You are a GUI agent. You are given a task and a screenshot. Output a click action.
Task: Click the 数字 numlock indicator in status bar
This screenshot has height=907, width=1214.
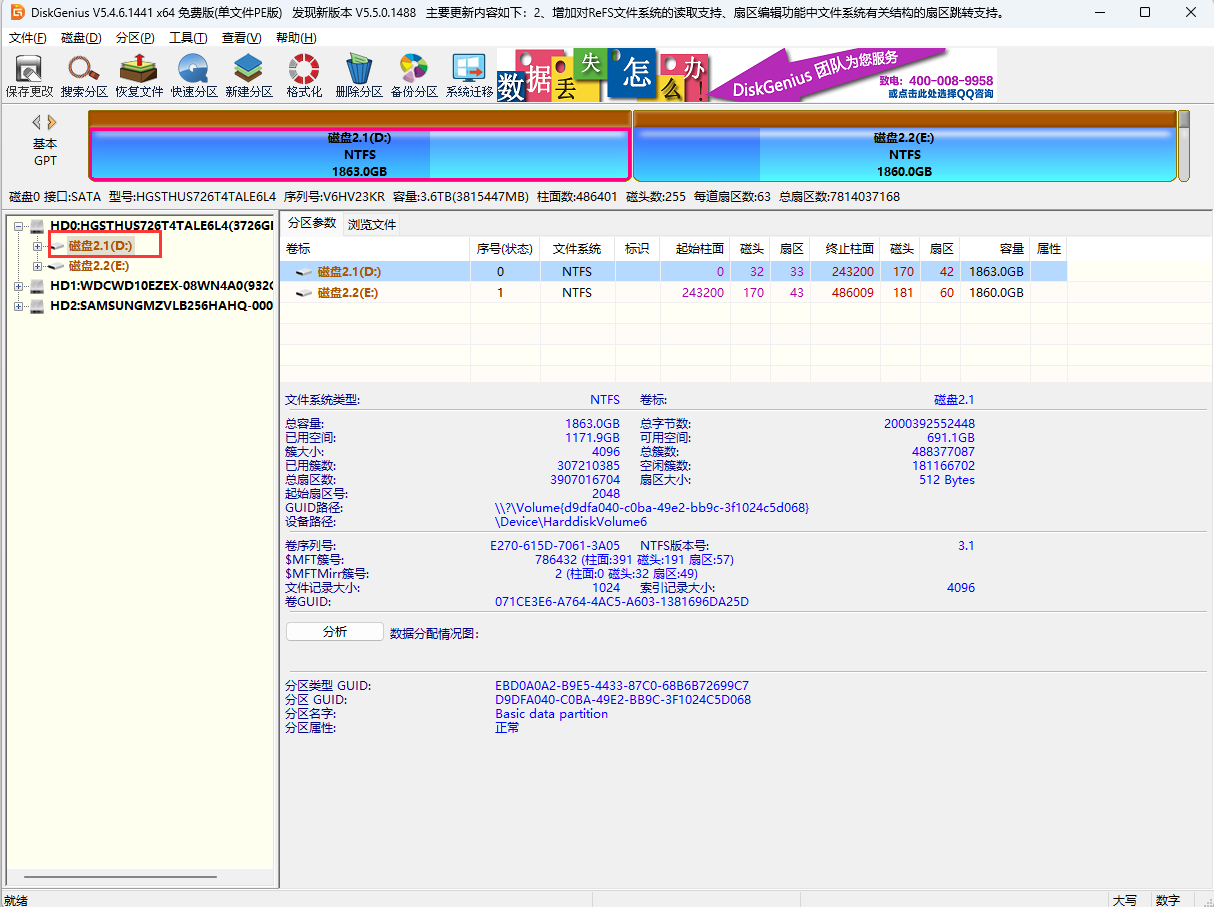[1168, 900]
